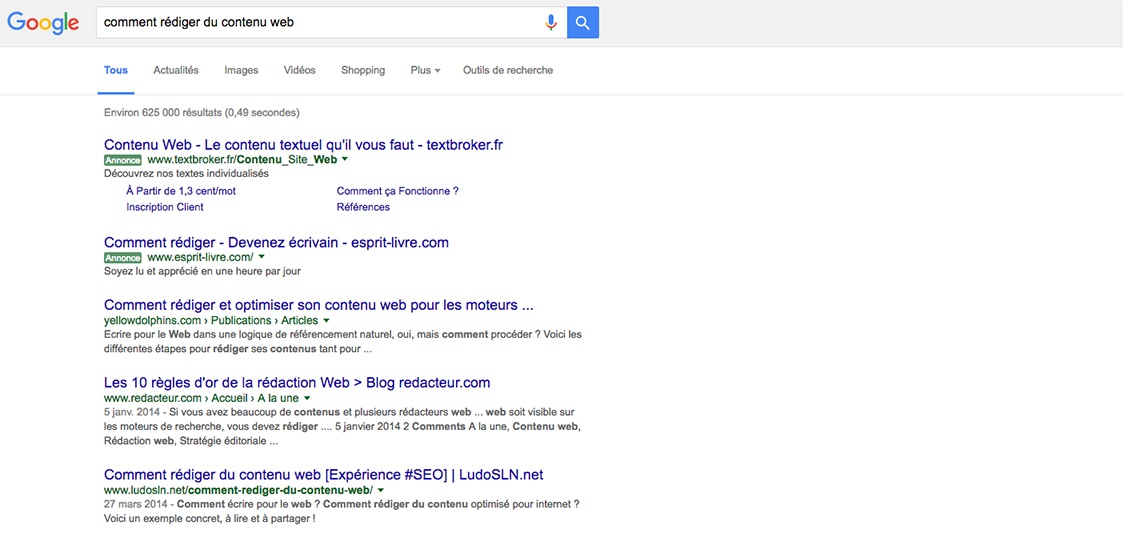Click the ludosln.net comment-rediger-du-contenu-web URL

pos(238,490)
